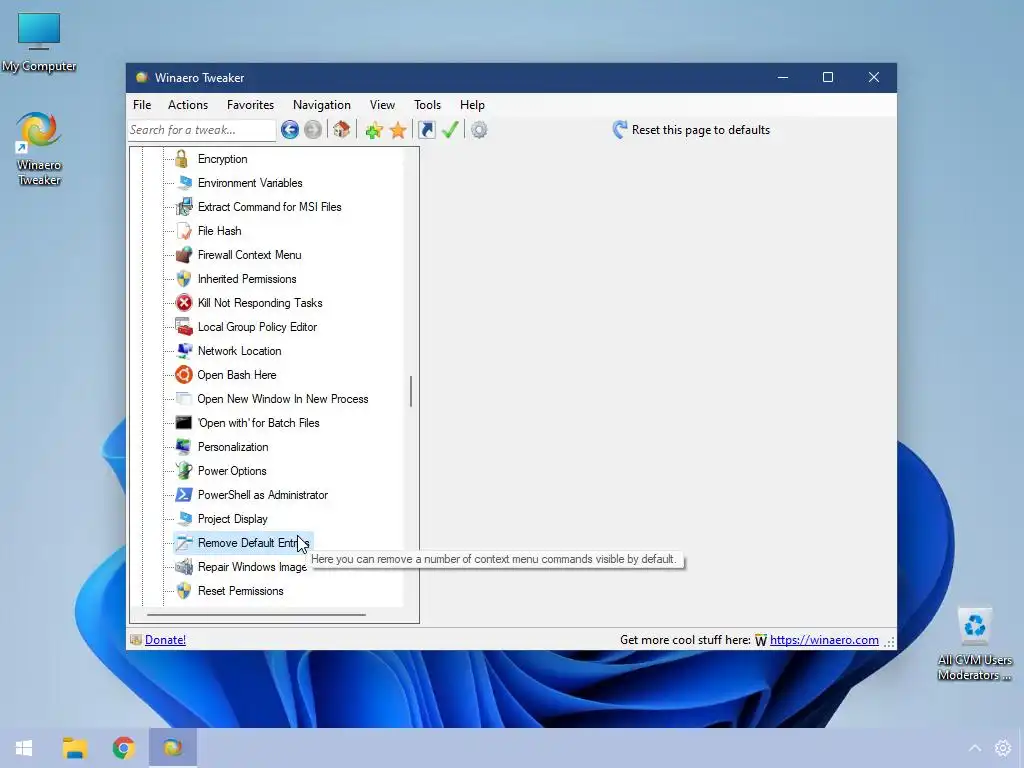
Task: Open settings via the toolbar gear icon
Action: click(479, 130)
